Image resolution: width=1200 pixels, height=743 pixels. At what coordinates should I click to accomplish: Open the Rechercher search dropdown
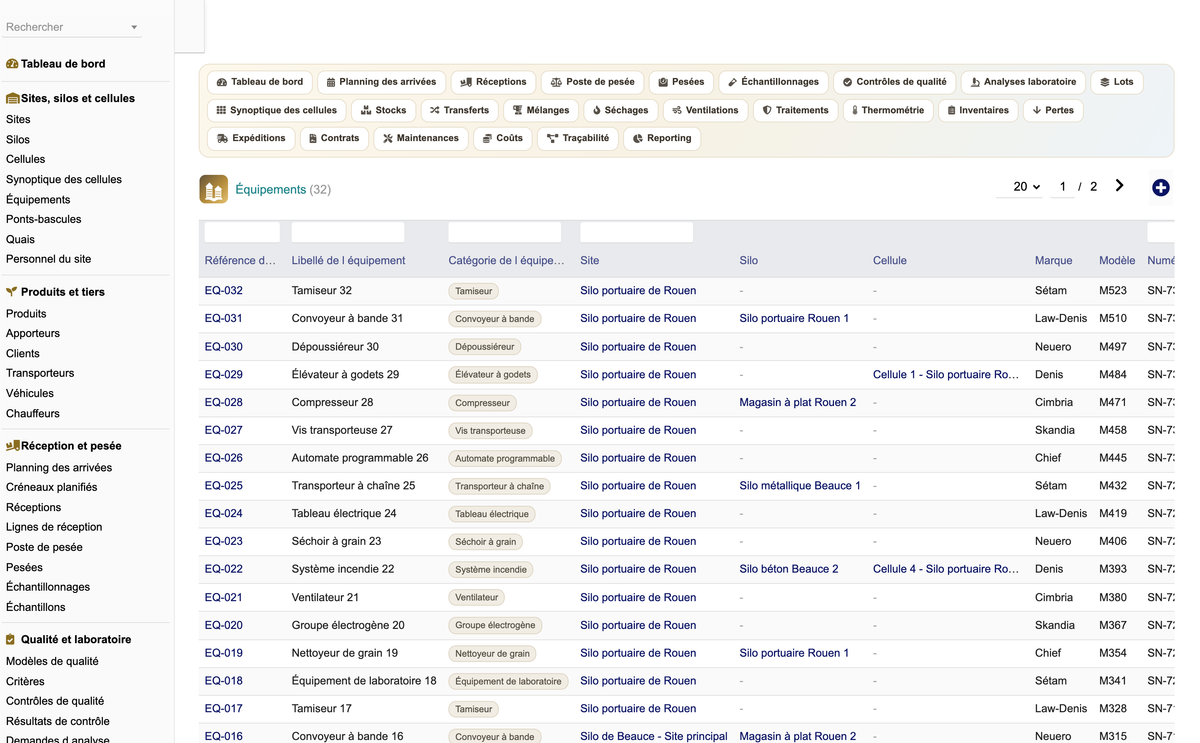point(72,27)
